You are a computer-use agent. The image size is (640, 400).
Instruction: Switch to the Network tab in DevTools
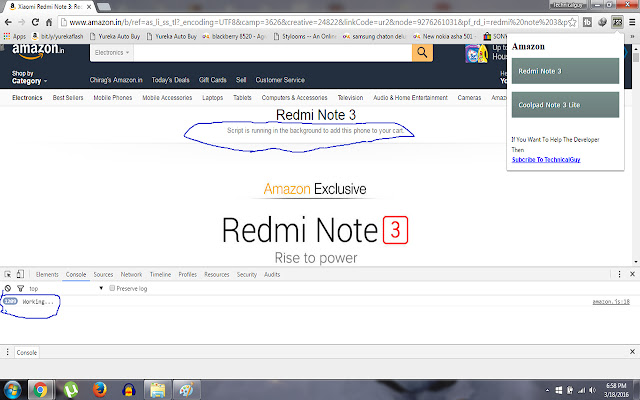pos(131,274)
